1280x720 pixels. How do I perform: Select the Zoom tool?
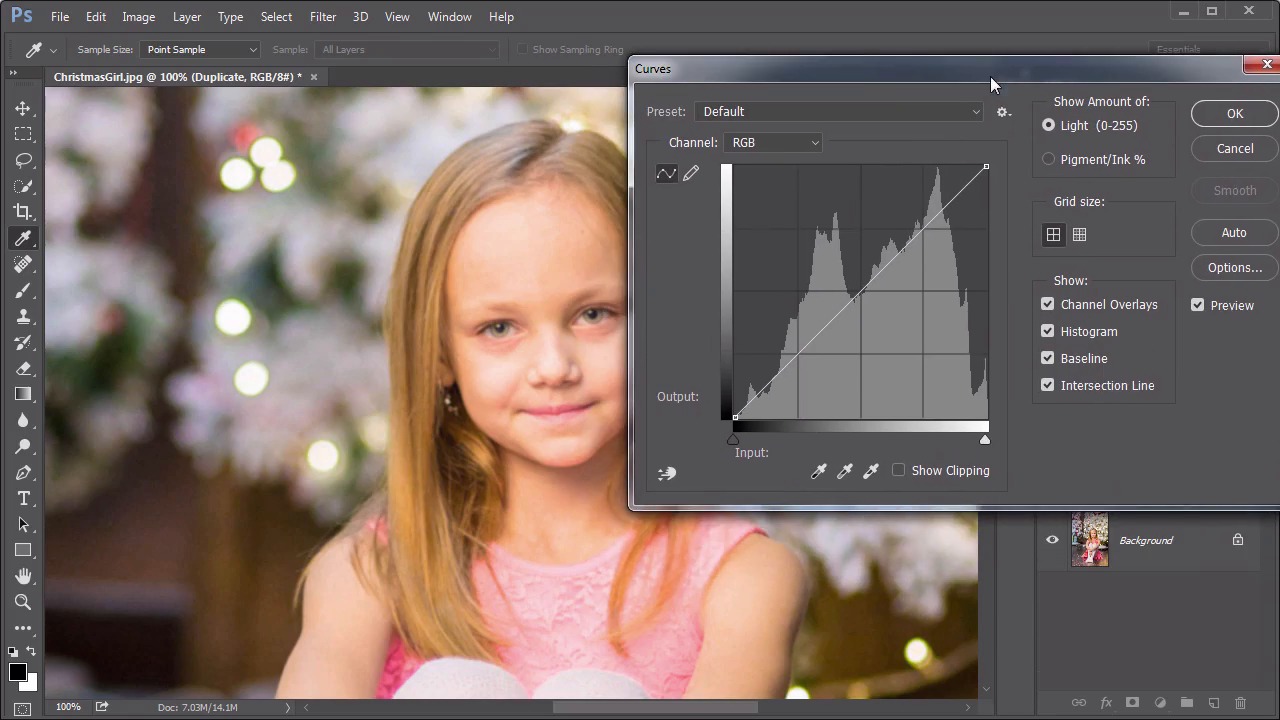(23, 602)
